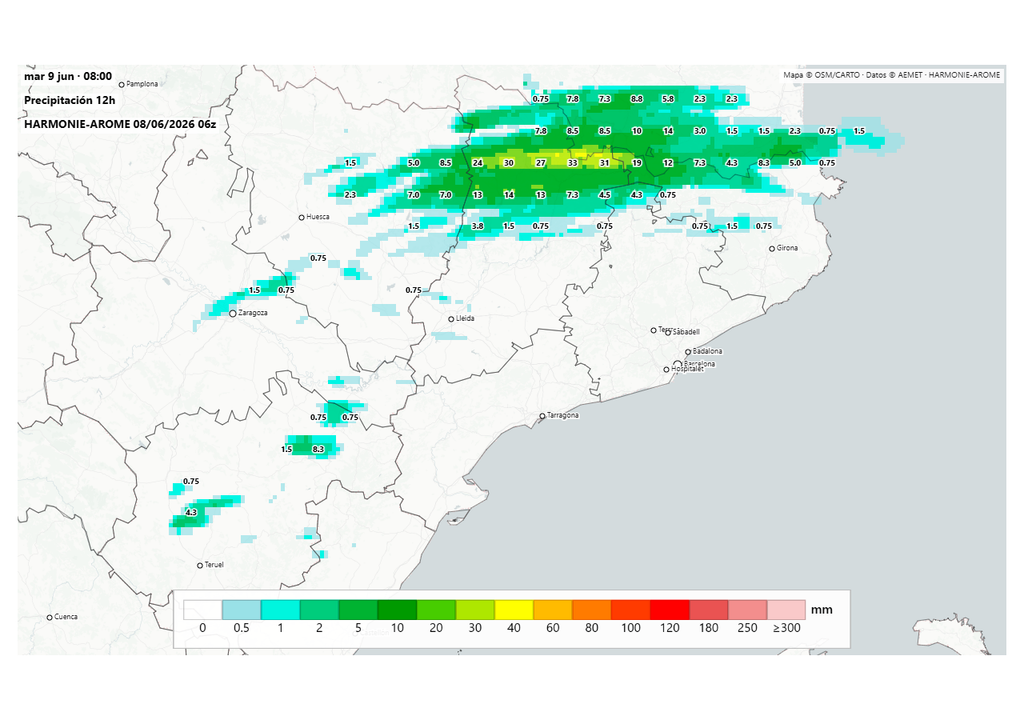Click the 'mm' unit label in legend
The height and width of the screenshot is (720, 1024).
tap(822, 610)
